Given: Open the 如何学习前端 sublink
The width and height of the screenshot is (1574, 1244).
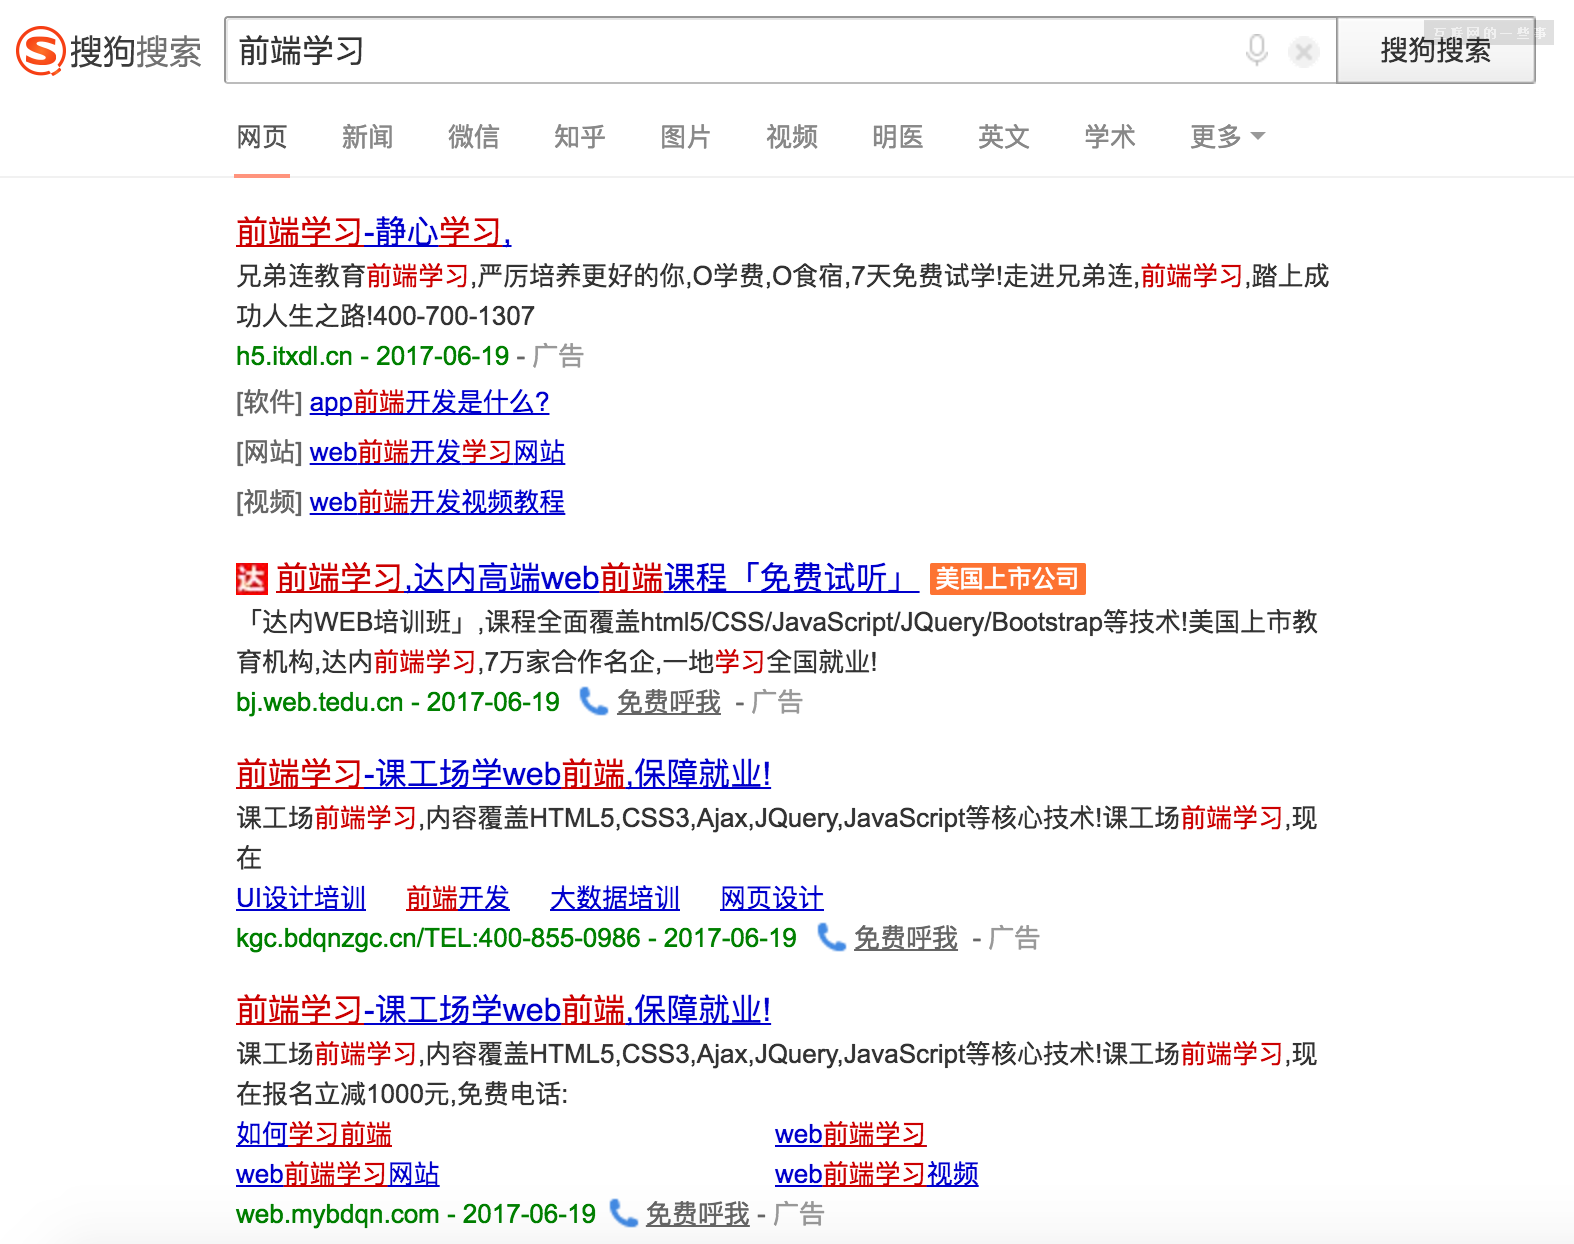Looking at the screenshot, I should [x=314, y=1134].
